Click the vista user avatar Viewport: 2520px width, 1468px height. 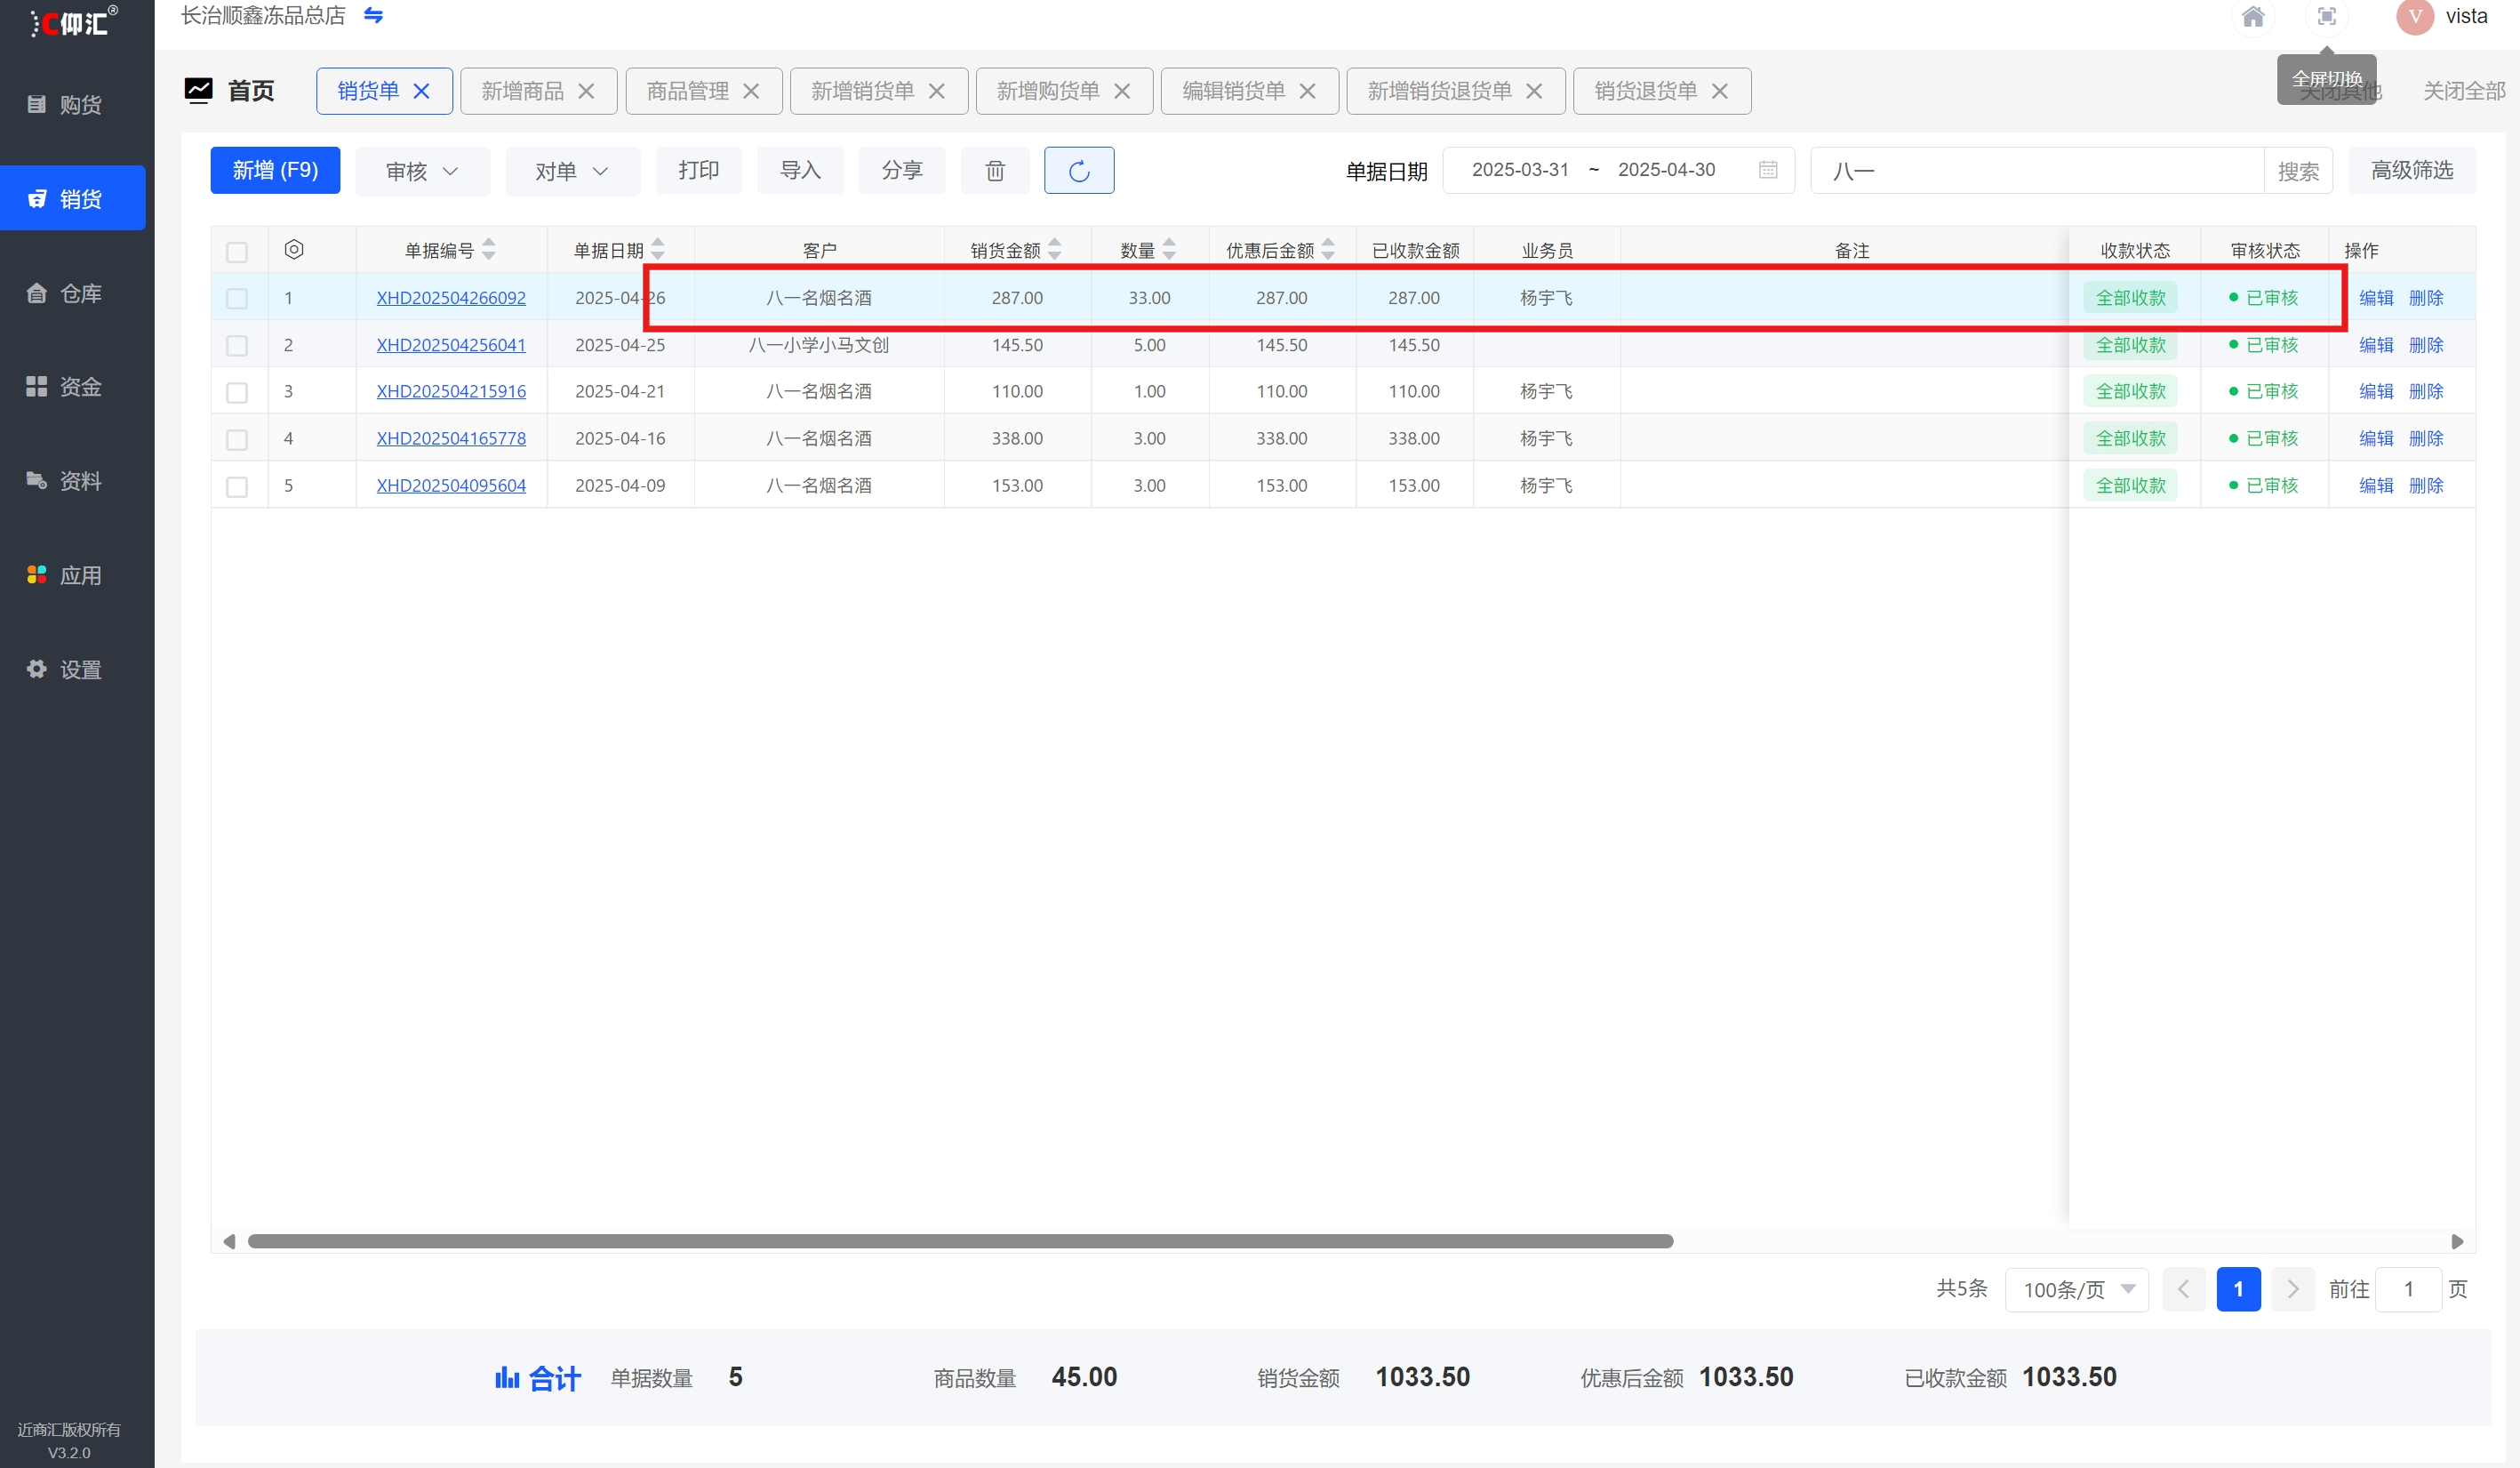click(2414, 16)
